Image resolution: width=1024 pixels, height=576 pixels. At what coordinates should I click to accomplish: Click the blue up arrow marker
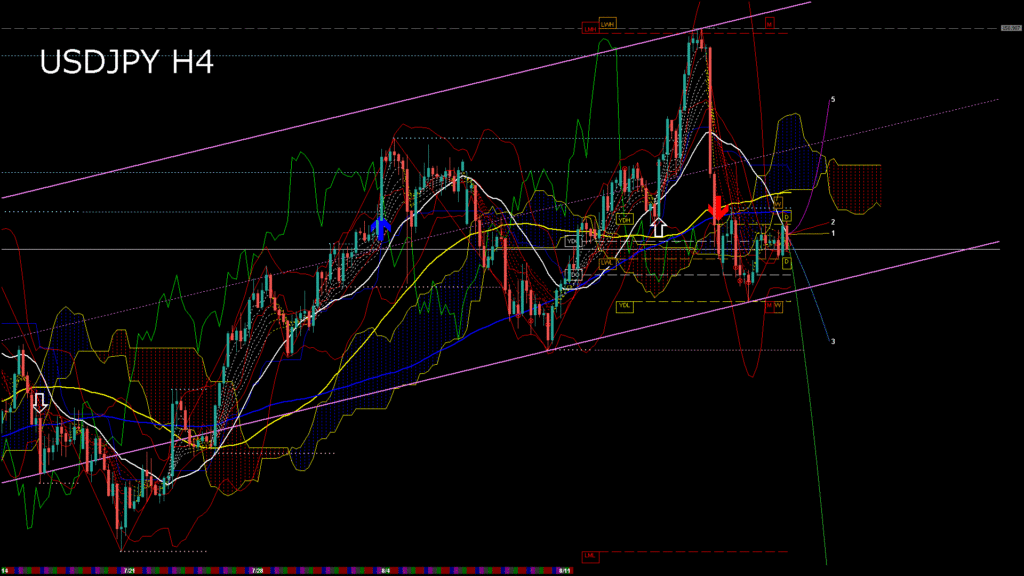(380, 228)
